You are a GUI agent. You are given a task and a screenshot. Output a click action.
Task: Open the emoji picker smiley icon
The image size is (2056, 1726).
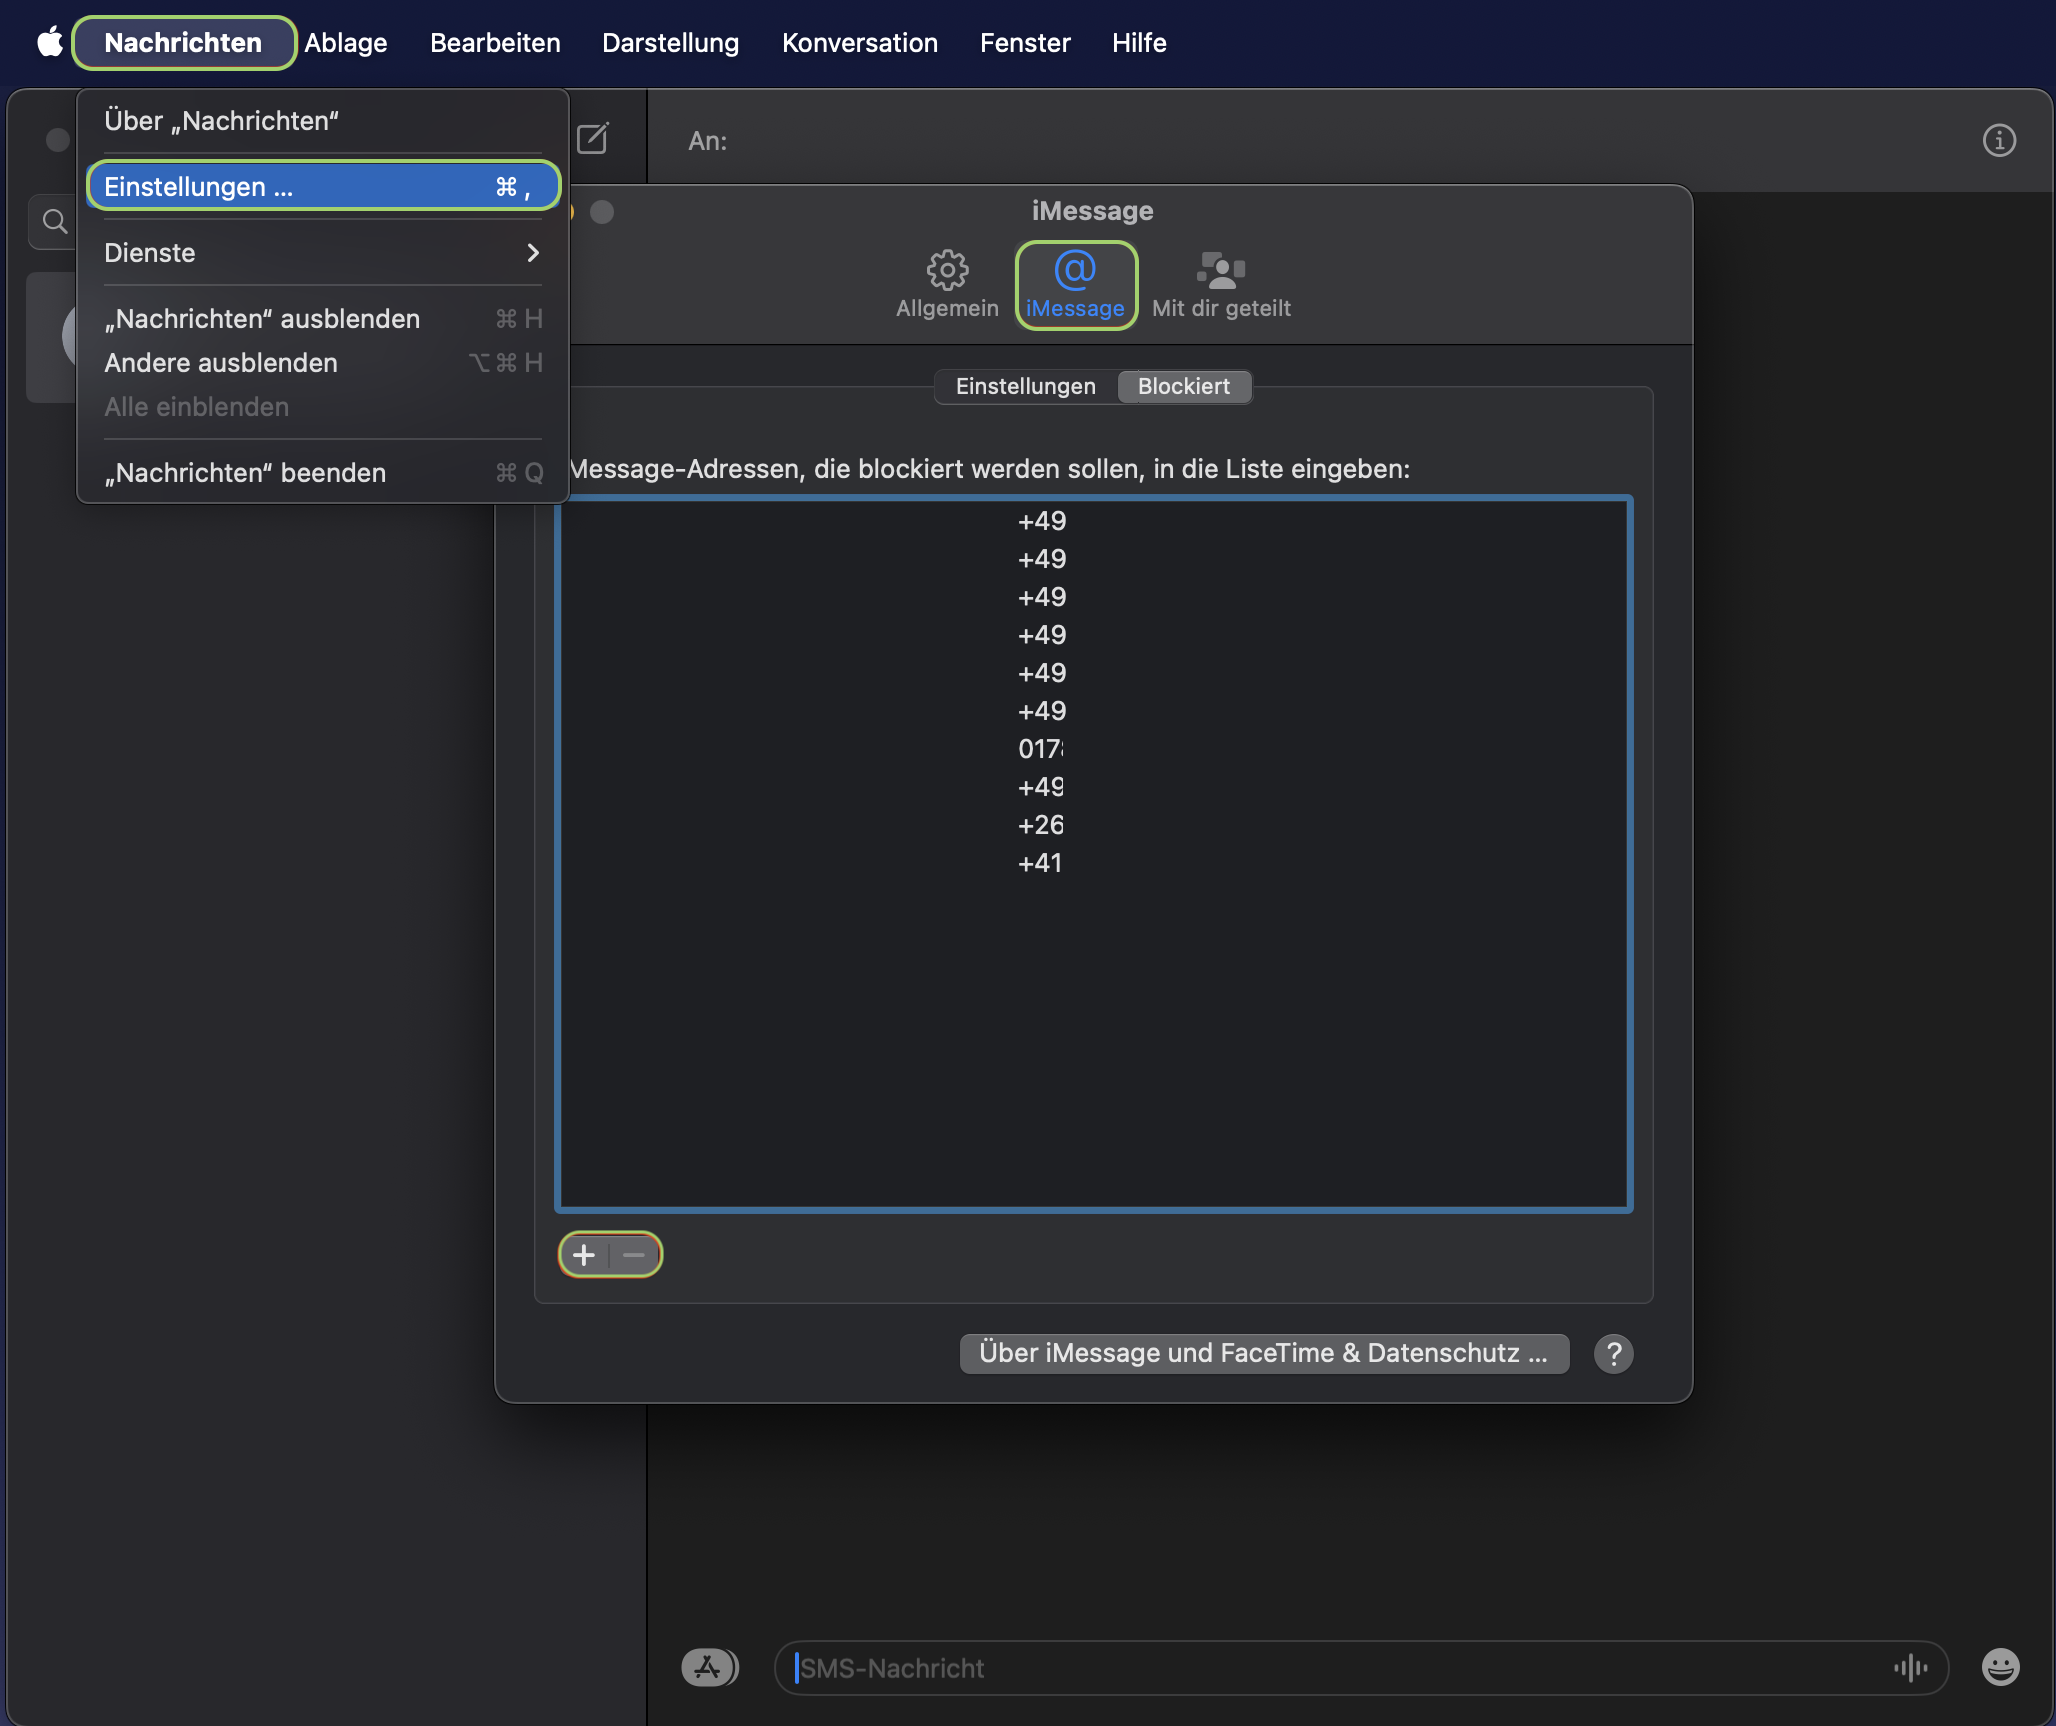[x=2000, y=1667]
